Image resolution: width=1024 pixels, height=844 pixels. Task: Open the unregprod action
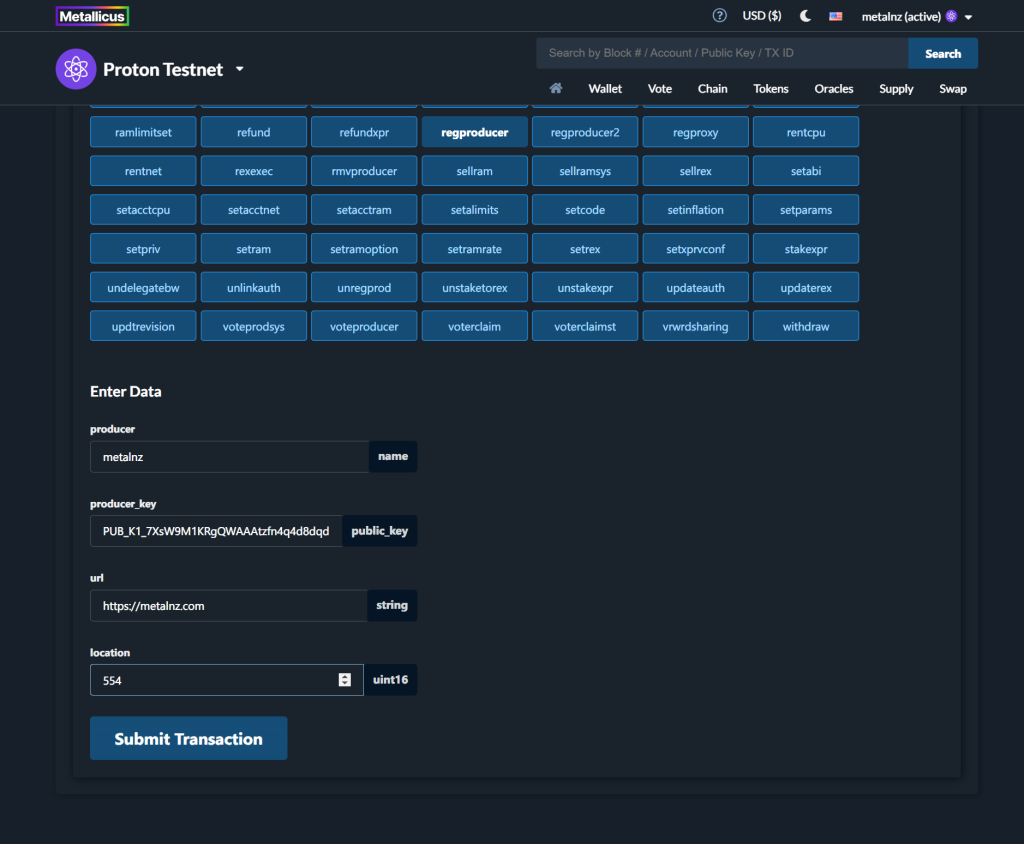coord(364,287)
